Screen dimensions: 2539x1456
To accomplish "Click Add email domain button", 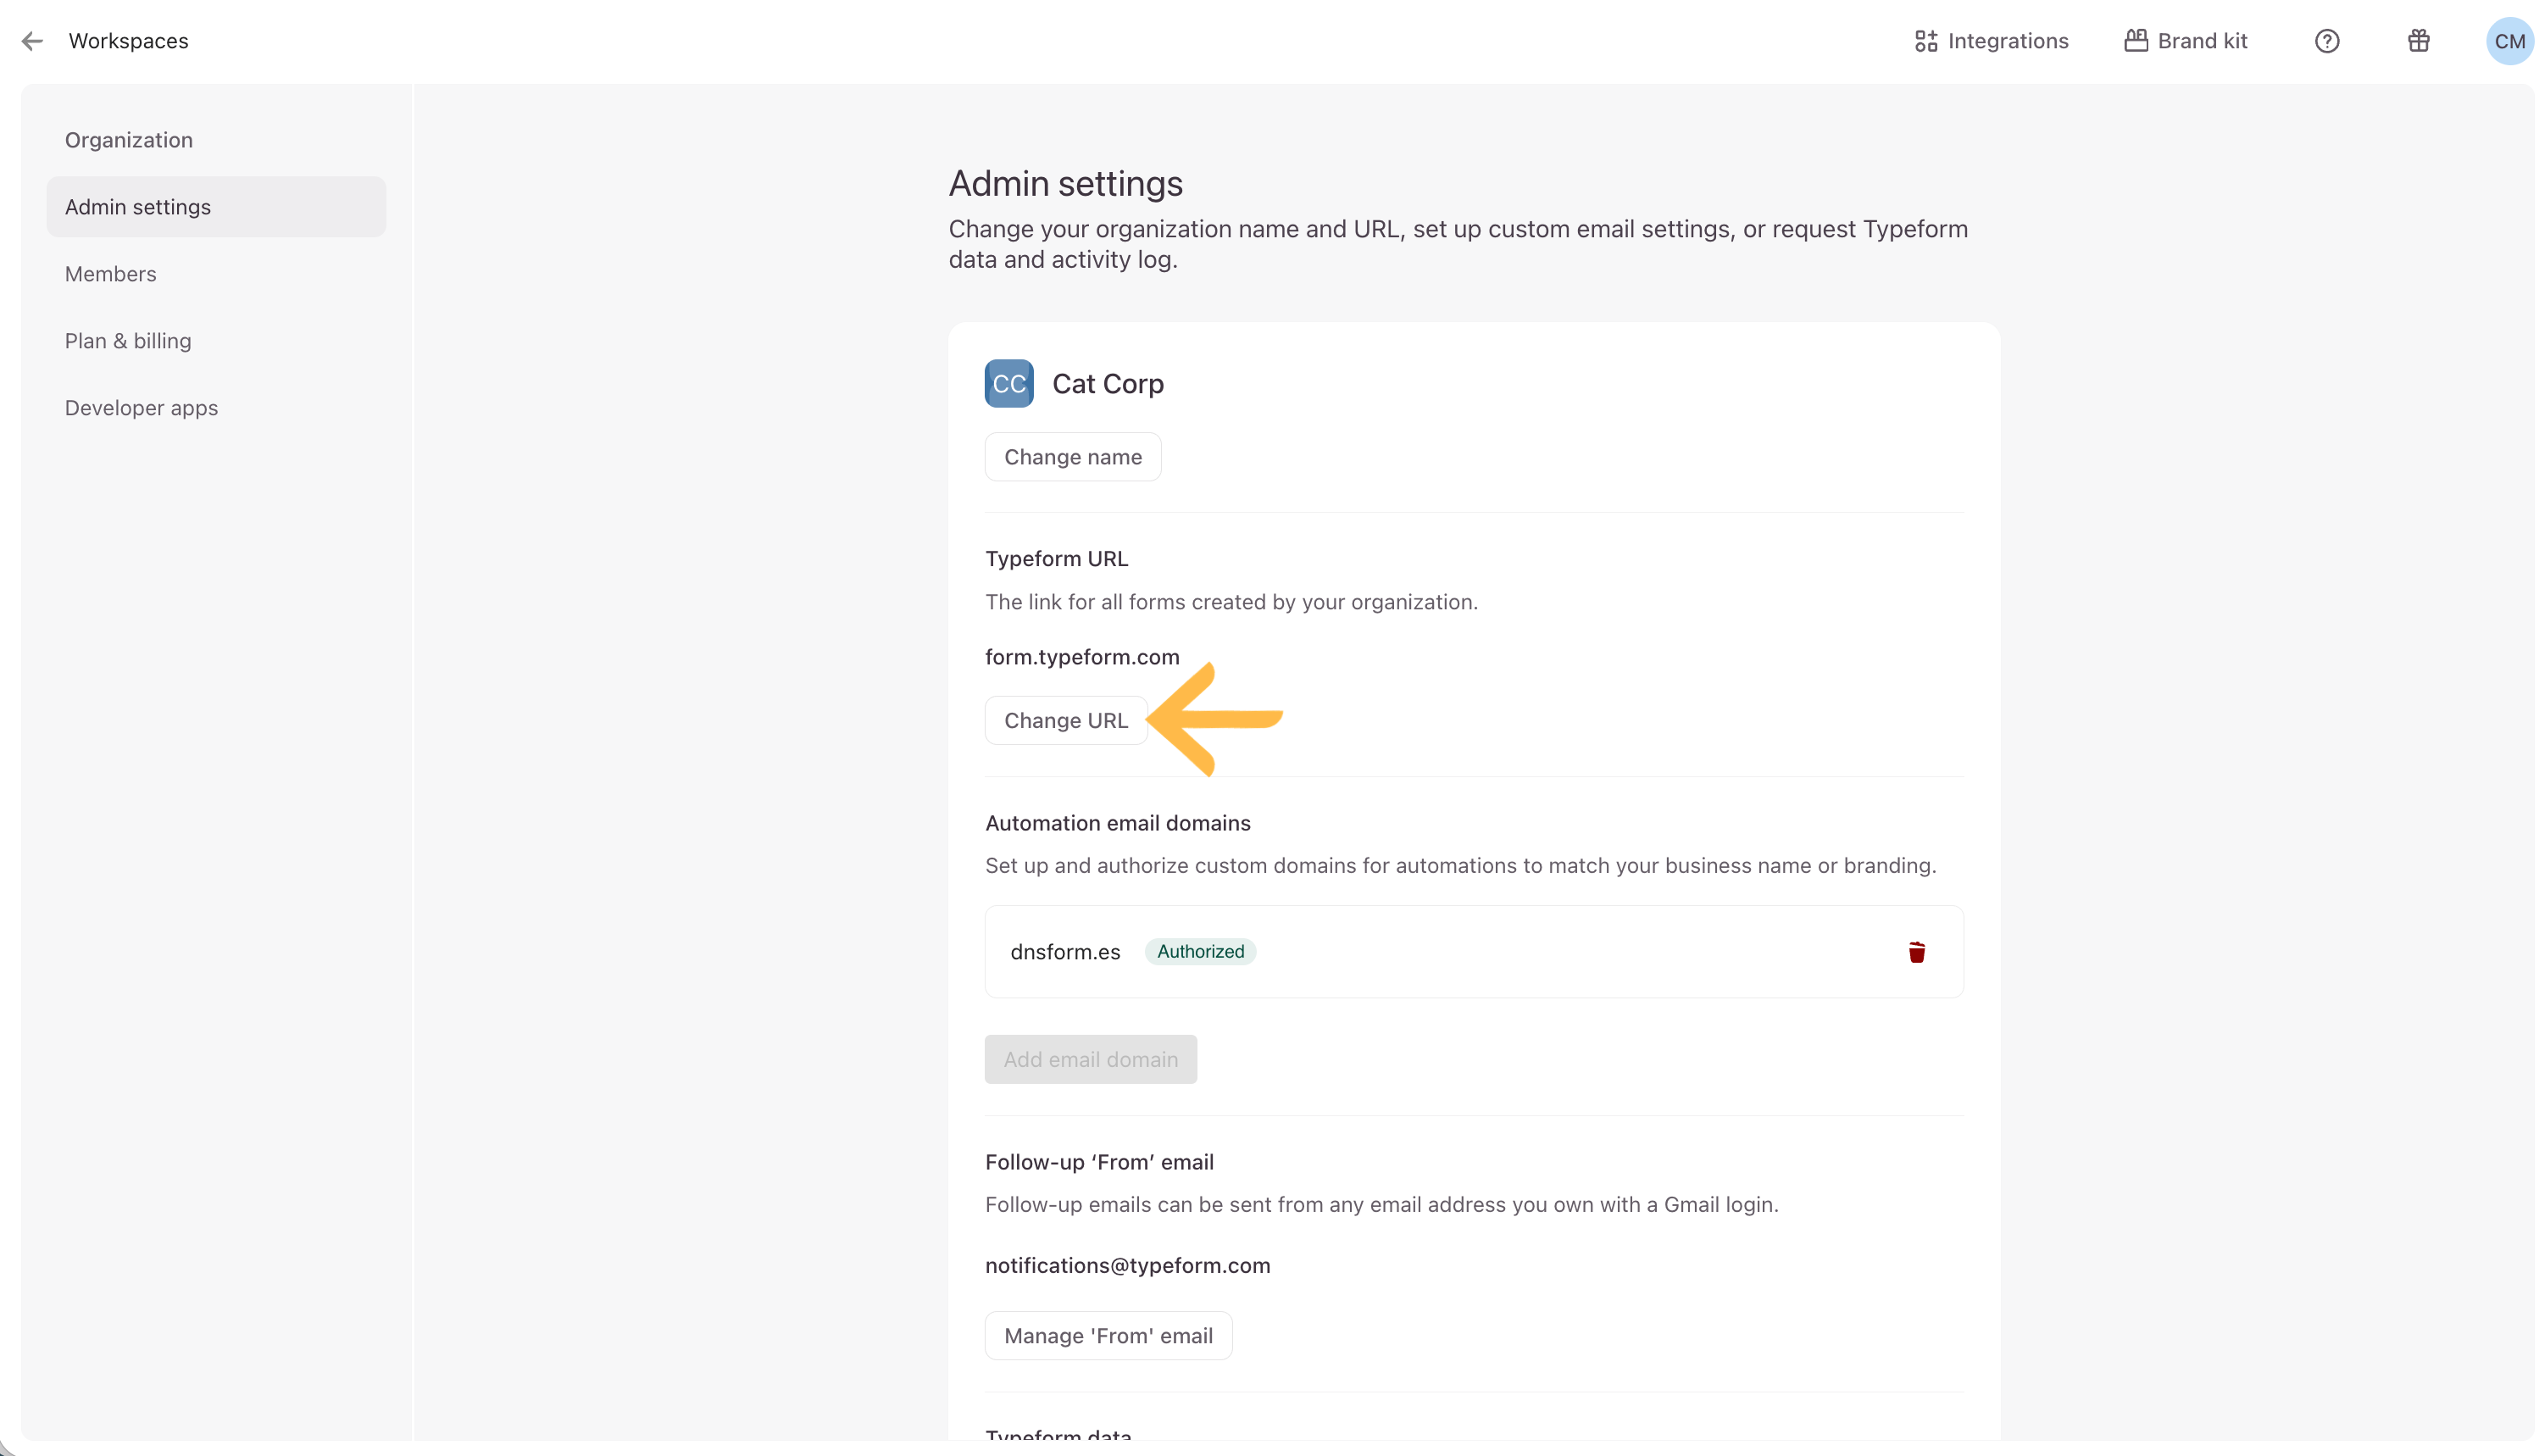I will 1090,1059.
